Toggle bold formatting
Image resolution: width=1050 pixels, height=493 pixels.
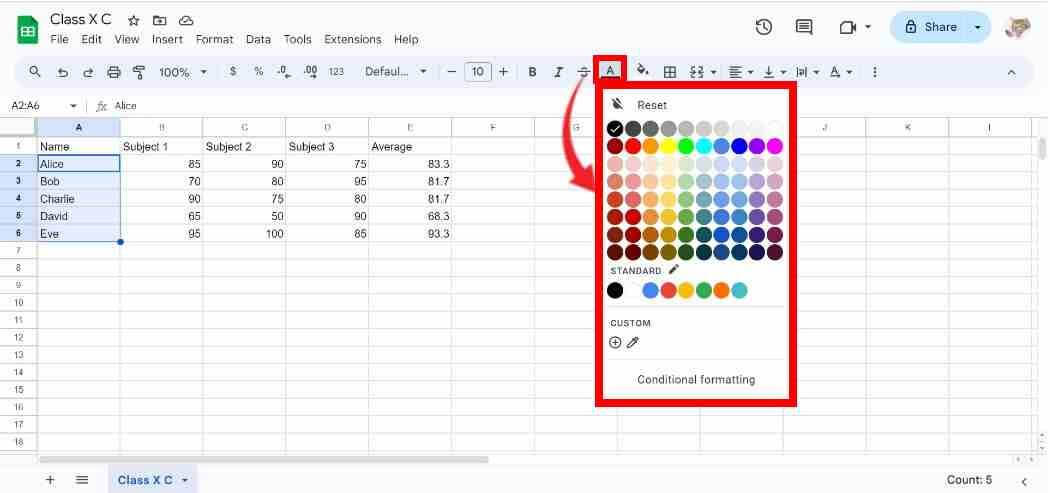click(532, 72)
